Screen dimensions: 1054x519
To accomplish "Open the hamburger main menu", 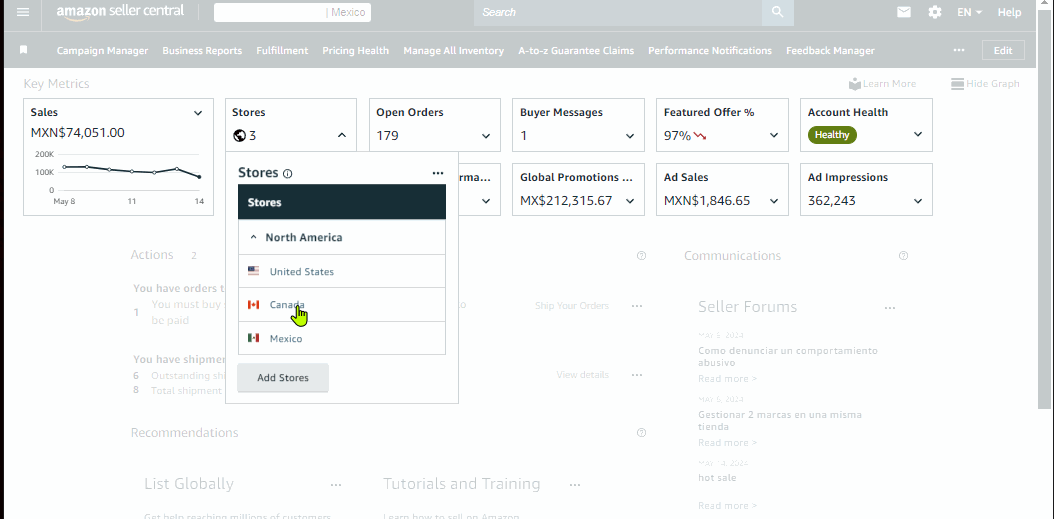I will tap(23, 12).
